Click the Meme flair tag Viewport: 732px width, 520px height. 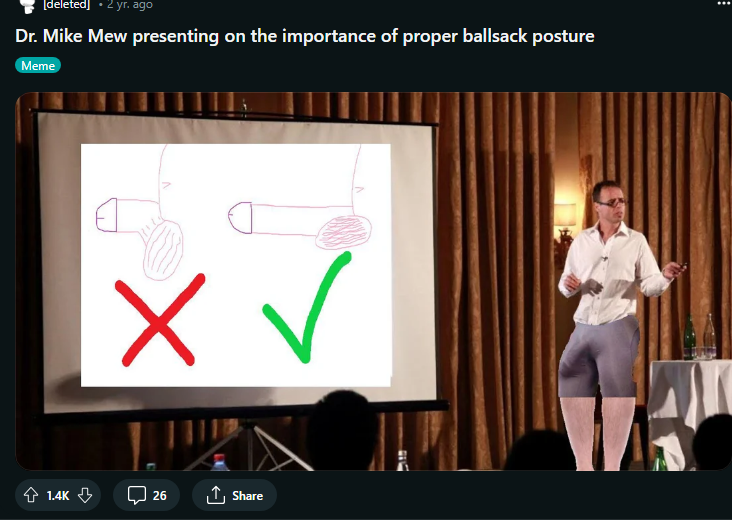pos(38,65)
